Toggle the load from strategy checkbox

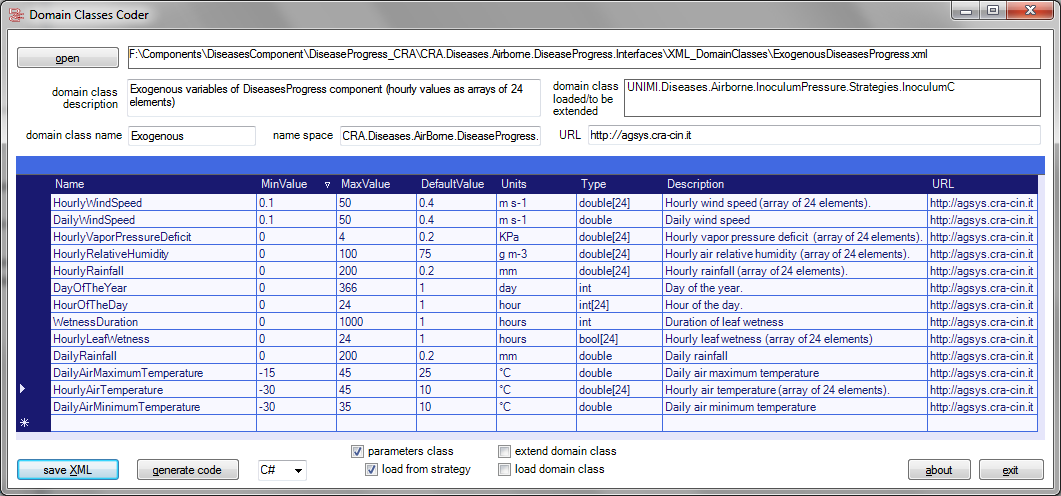pyautogui.click(x=371, y=470)
